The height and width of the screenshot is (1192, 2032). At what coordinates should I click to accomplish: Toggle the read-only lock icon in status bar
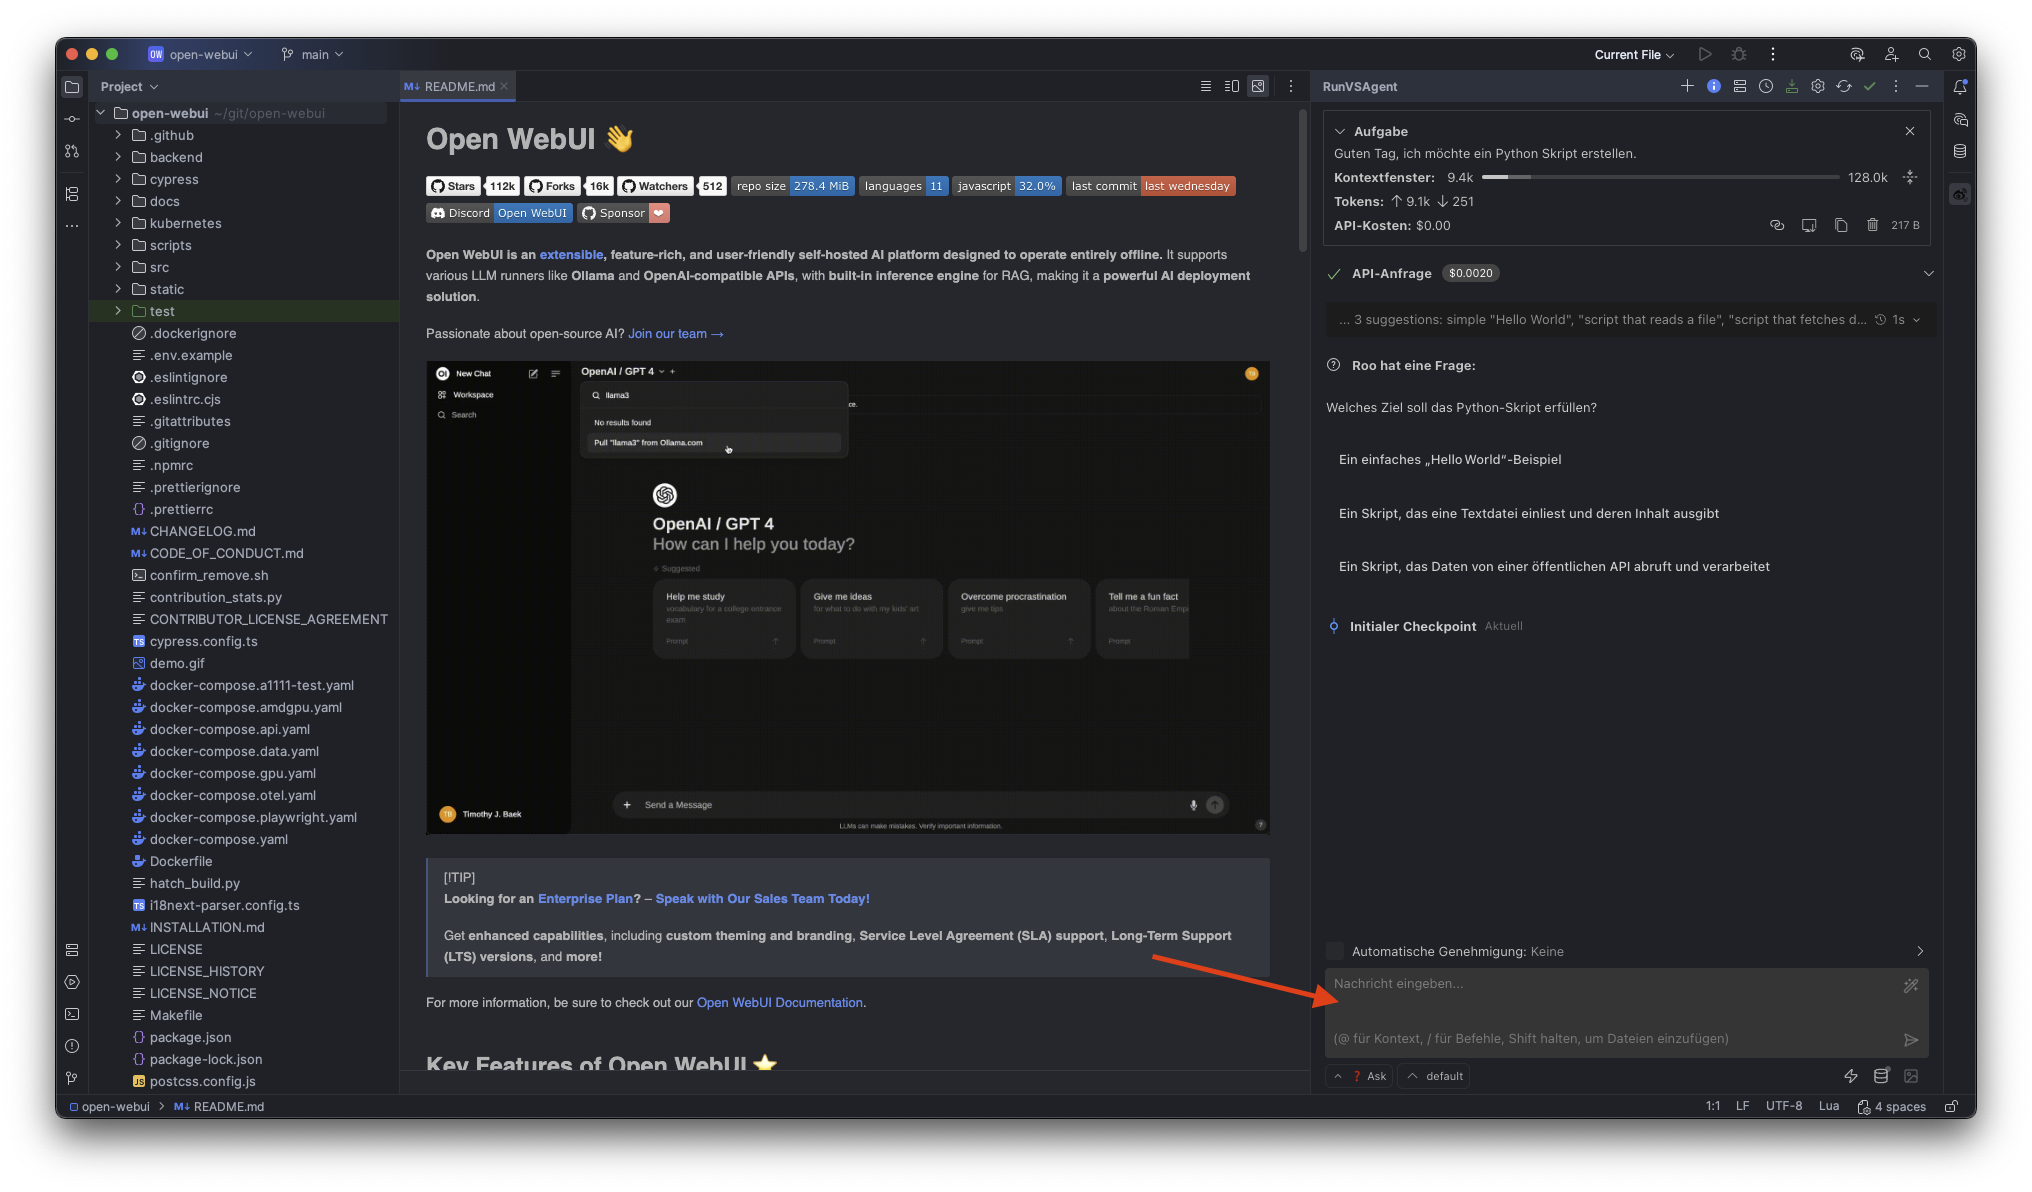[1951, 1106]
